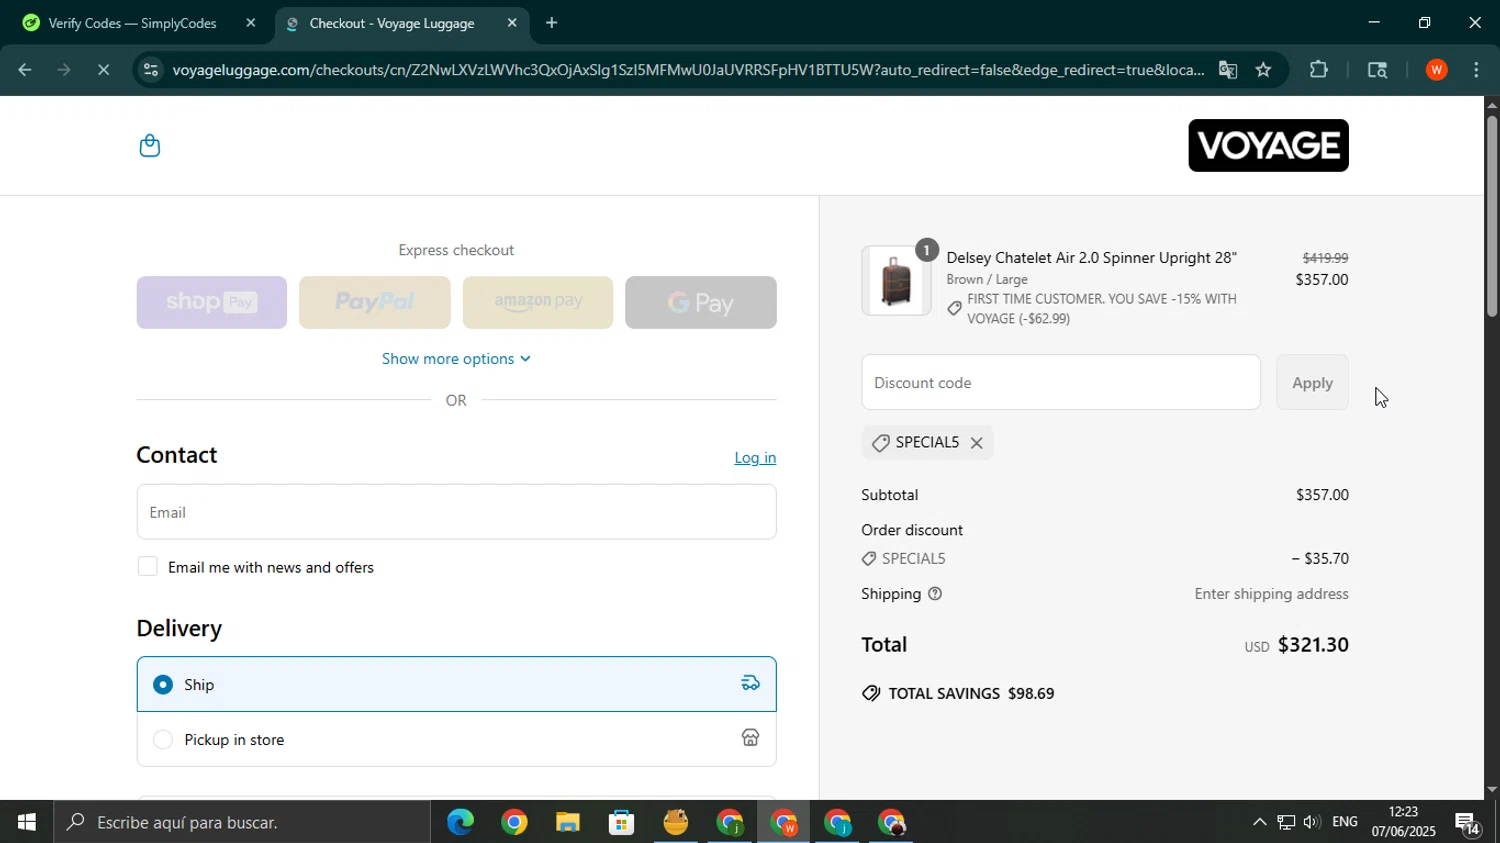
Task: View site information icon in address bar
Action: [150, 70]
